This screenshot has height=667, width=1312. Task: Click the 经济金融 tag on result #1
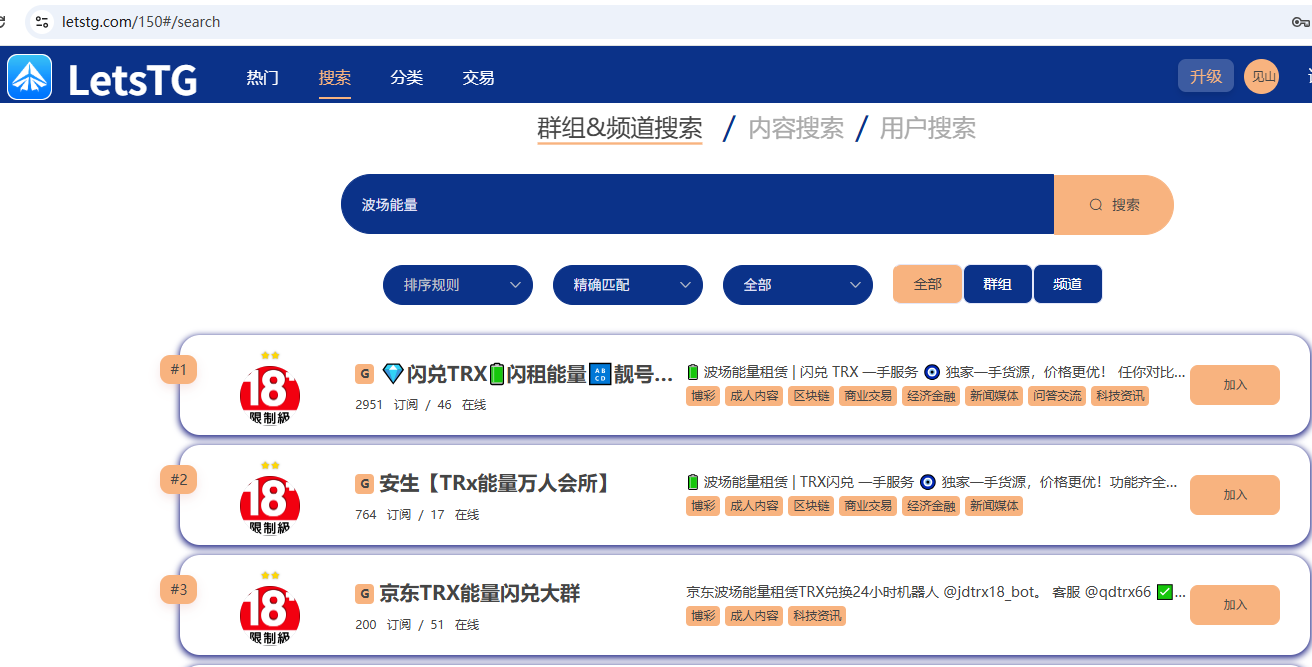pos(931,396)
